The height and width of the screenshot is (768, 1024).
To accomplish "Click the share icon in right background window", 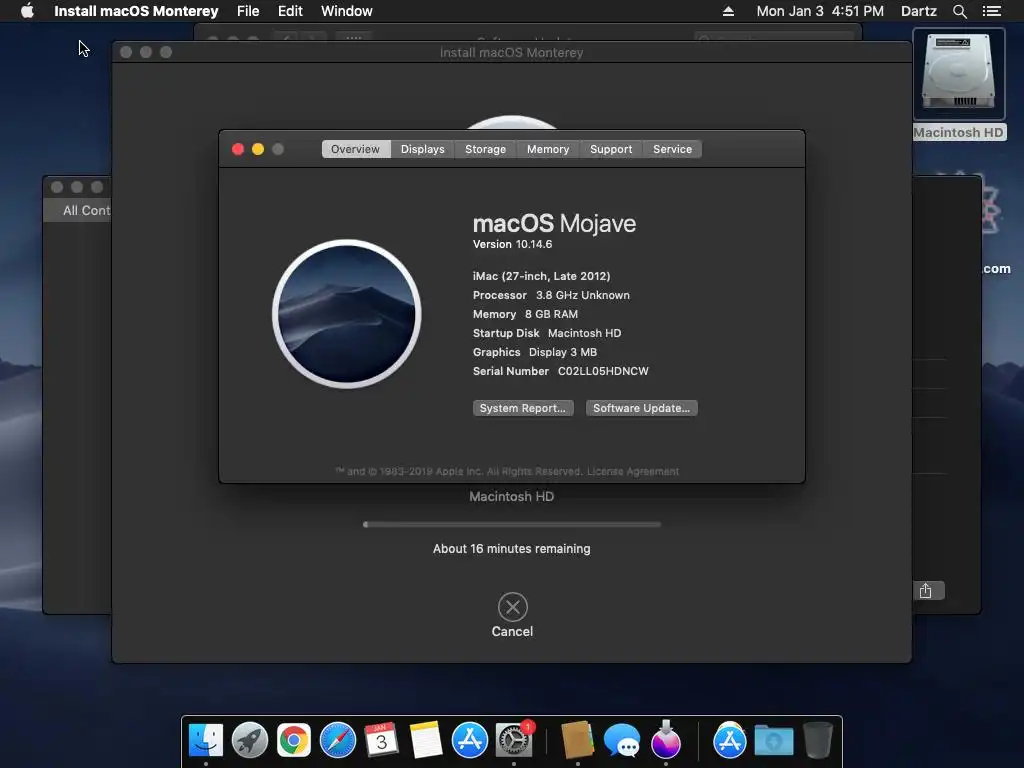I will coord(925,591).
